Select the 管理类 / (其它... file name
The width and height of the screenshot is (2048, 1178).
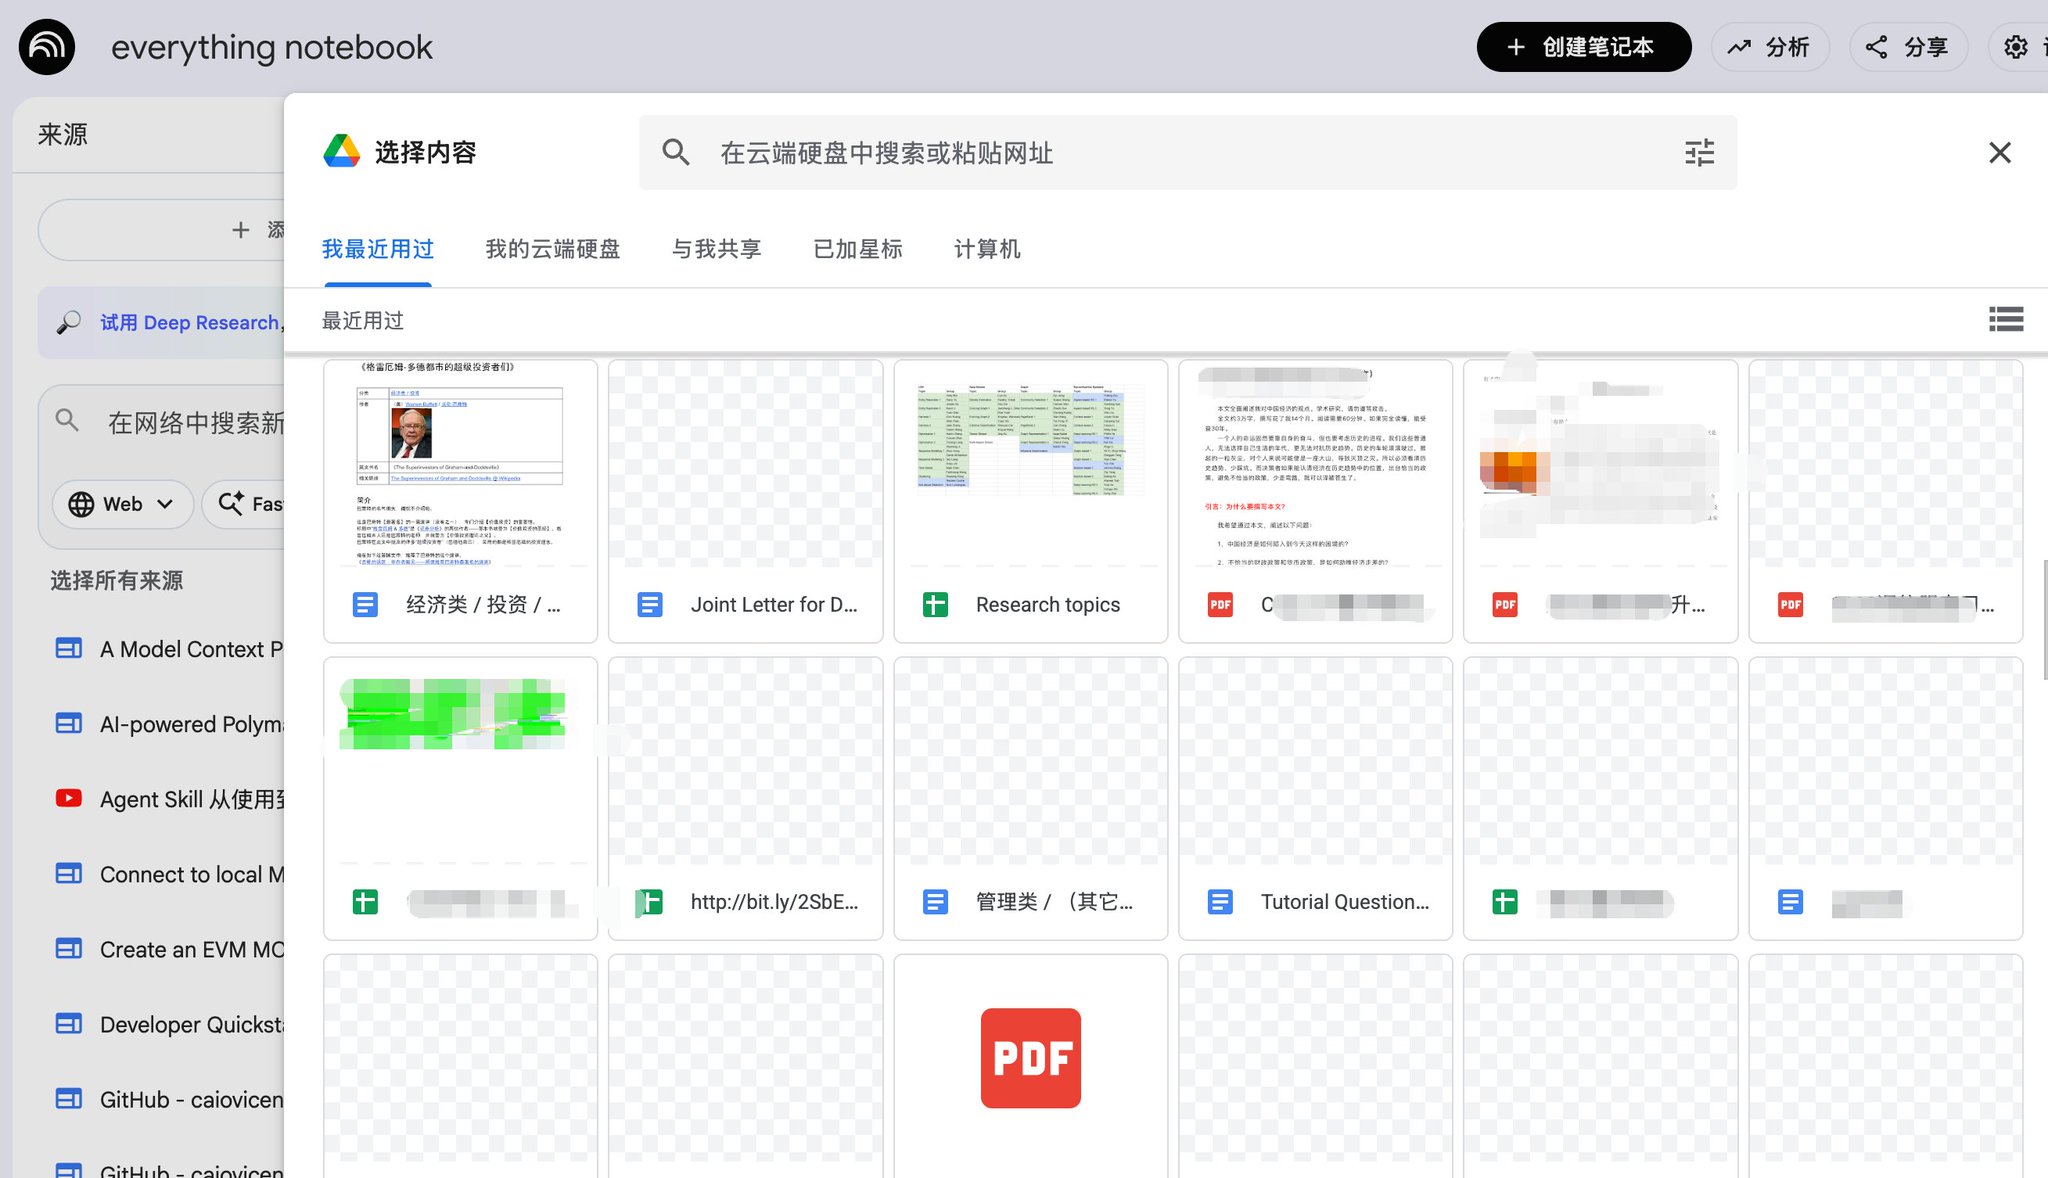point(1054,902)
